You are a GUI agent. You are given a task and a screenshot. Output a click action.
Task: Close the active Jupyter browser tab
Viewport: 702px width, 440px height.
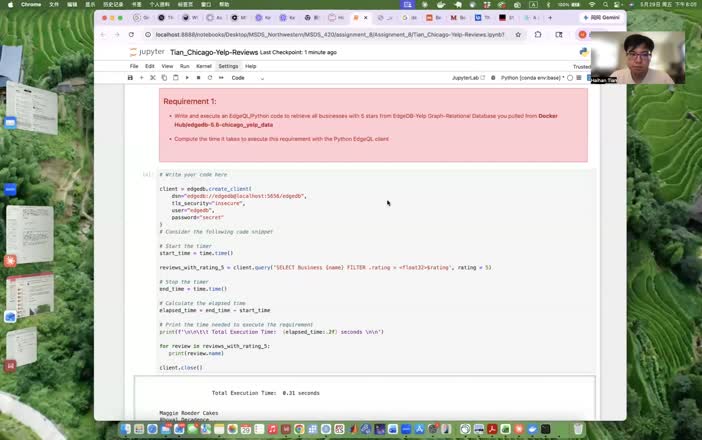[x=366, y=18]
